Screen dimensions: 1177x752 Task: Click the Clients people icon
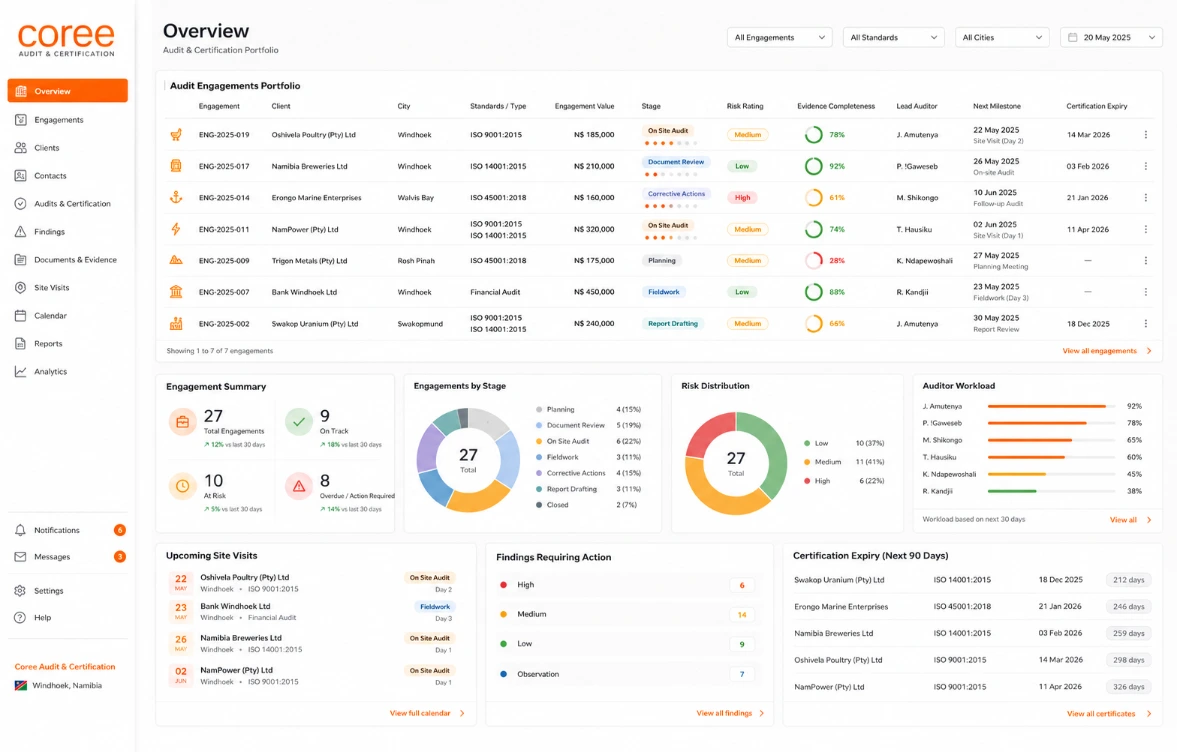tap(20, 148)
